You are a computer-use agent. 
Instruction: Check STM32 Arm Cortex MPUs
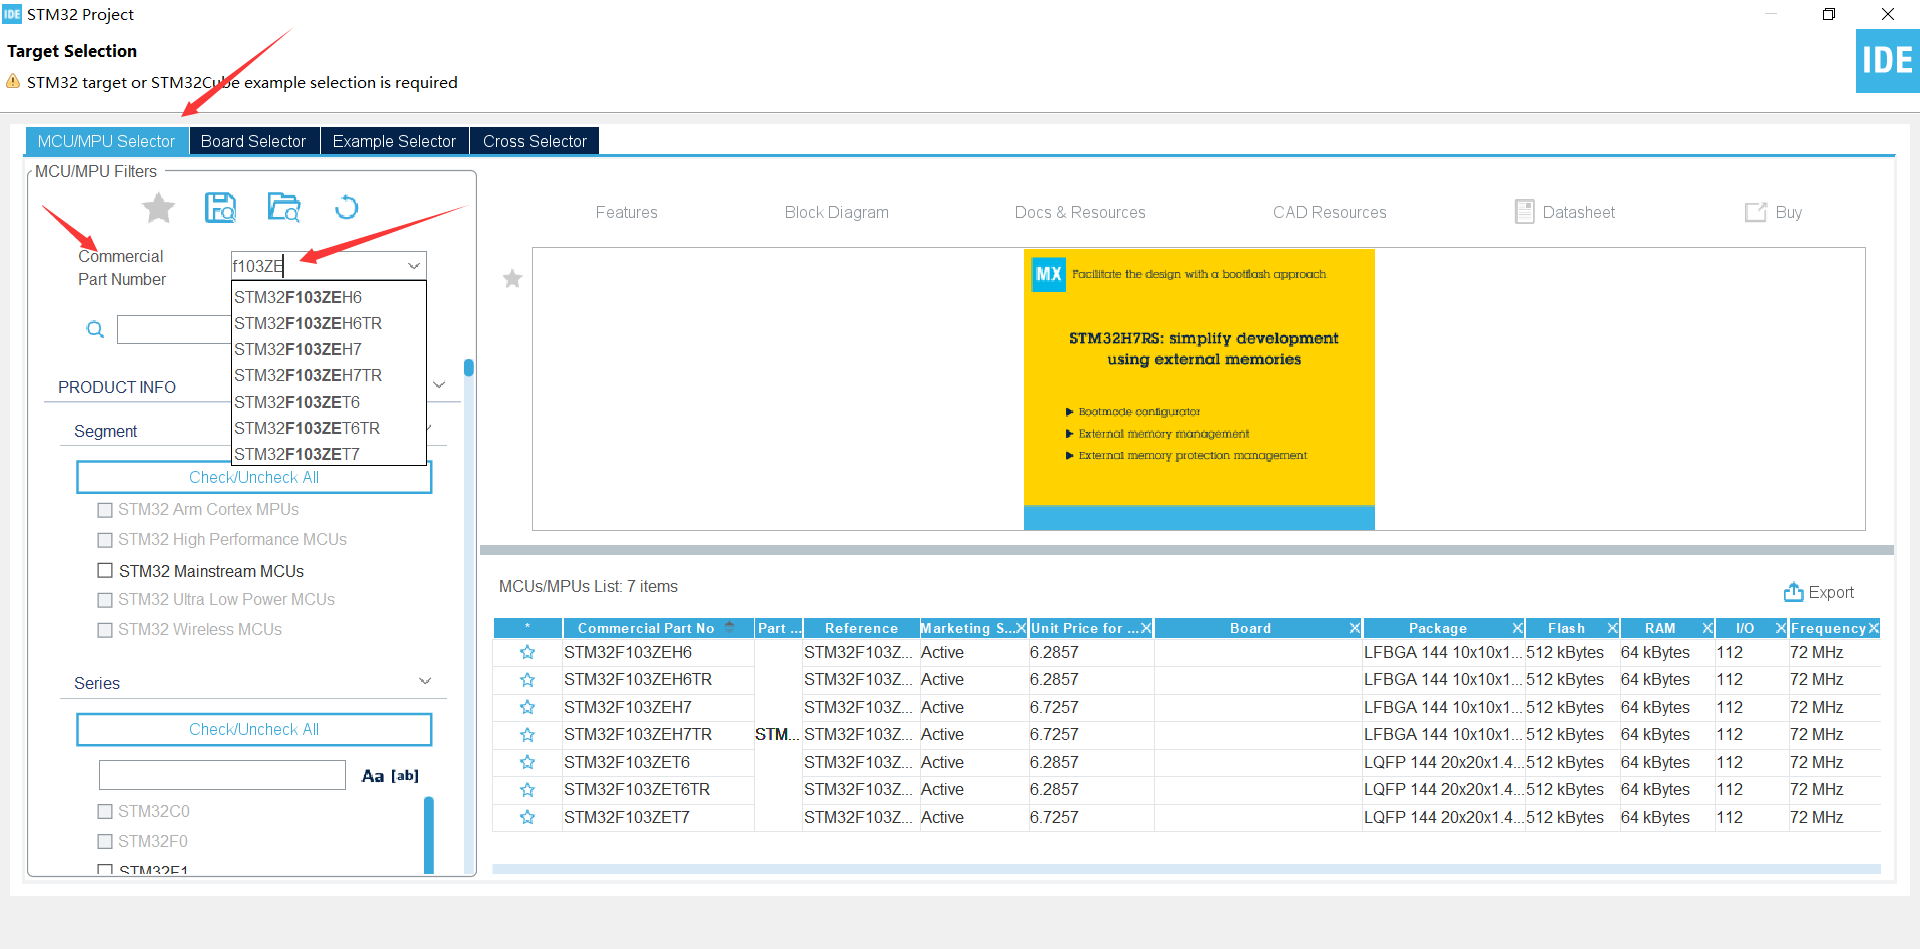click(x=105, y=510)
